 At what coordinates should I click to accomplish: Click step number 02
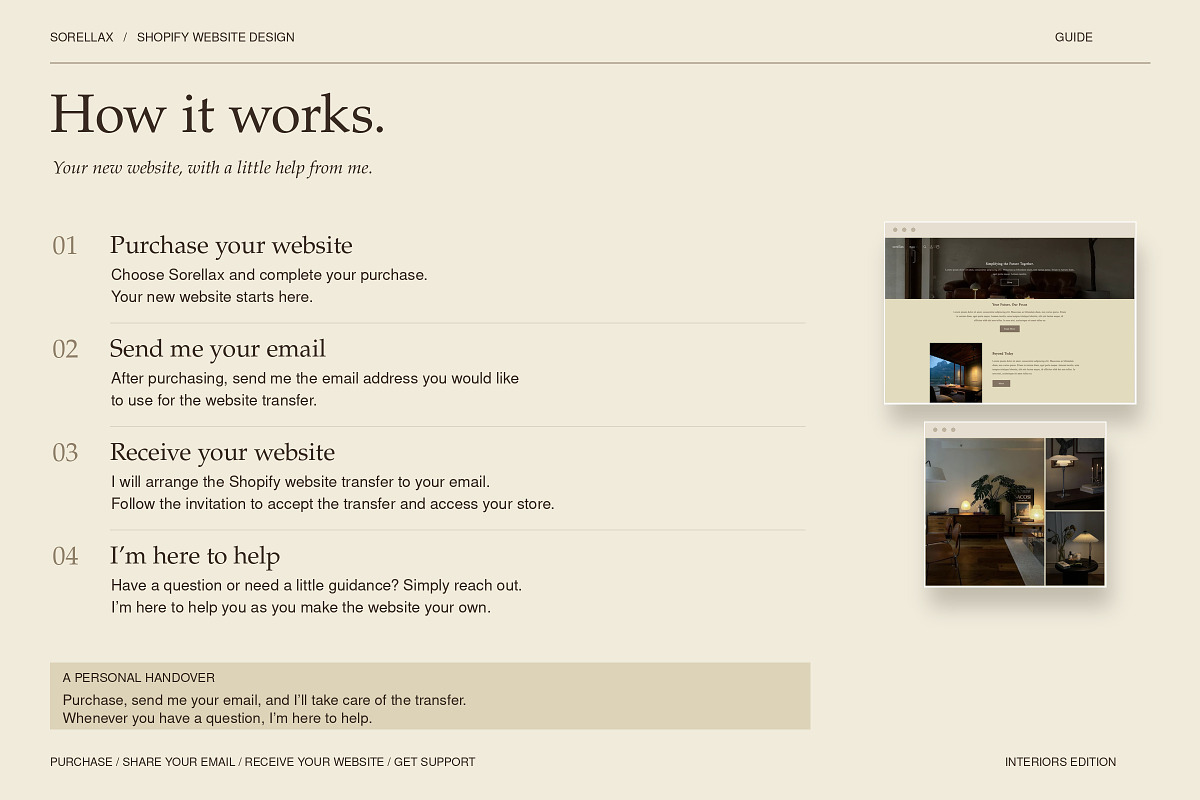[x=65, y=349]
